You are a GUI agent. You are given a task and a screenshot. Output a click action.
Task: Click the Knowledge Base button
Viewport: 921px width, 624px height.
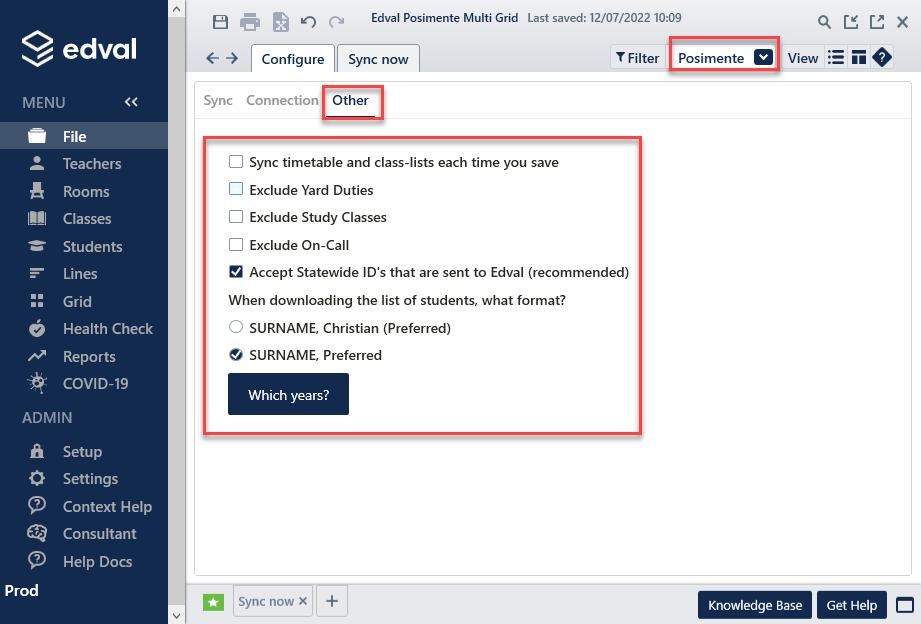click(x=755, y=605)
